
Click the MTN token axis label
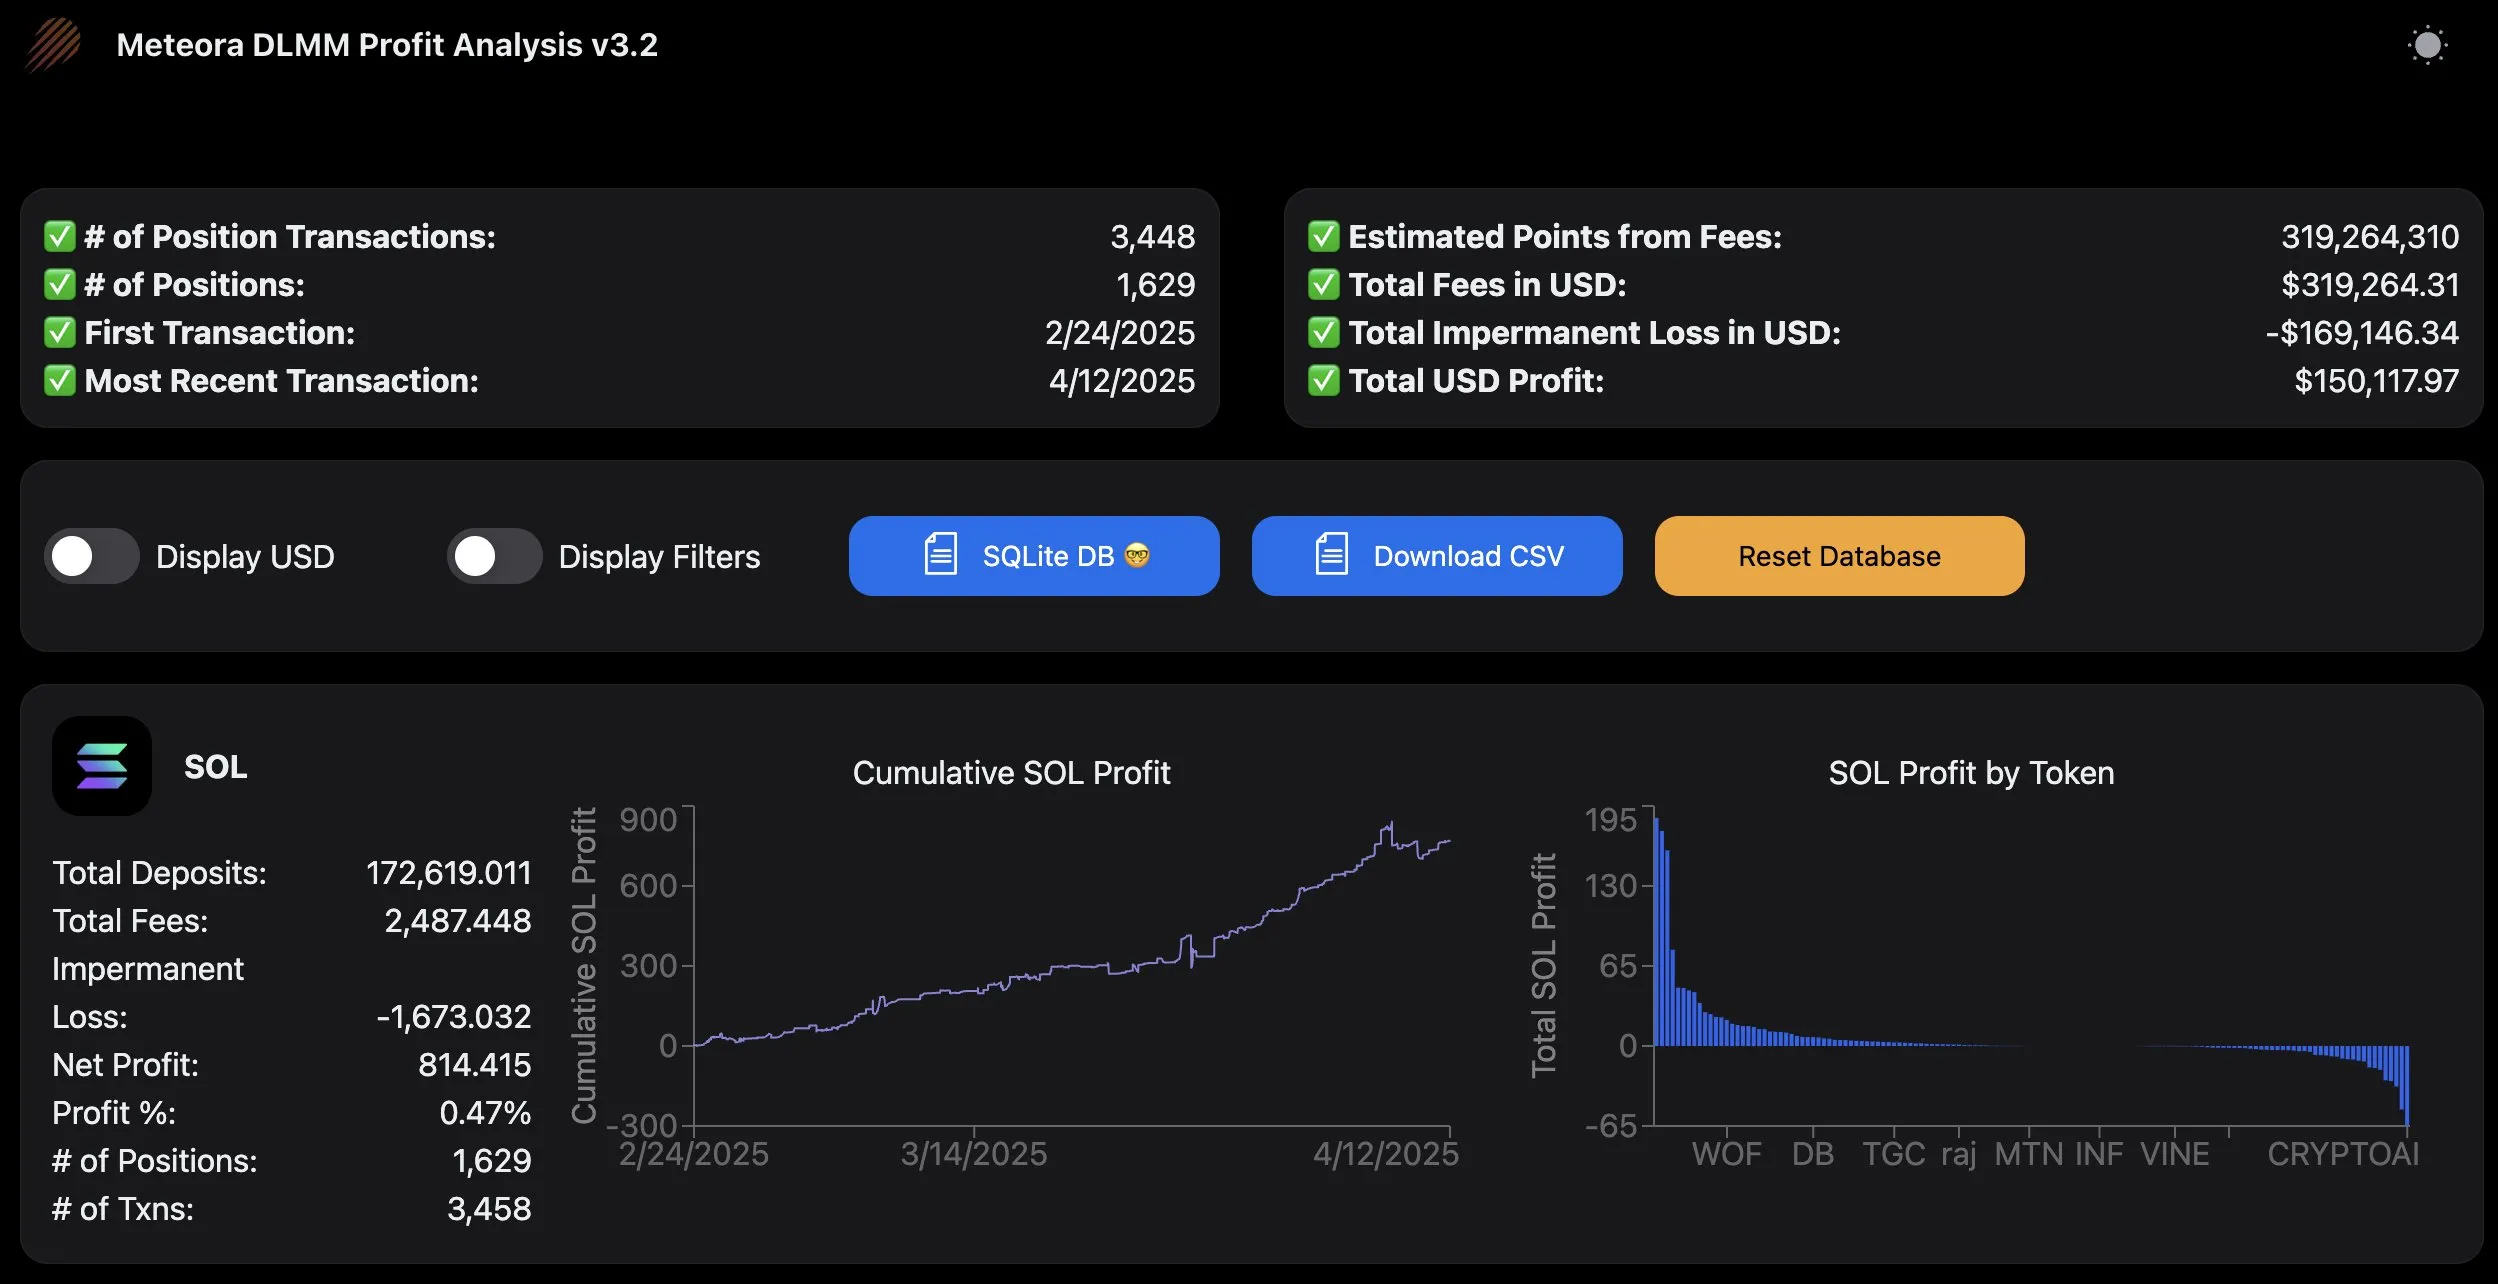[x=2029, y=1154]
